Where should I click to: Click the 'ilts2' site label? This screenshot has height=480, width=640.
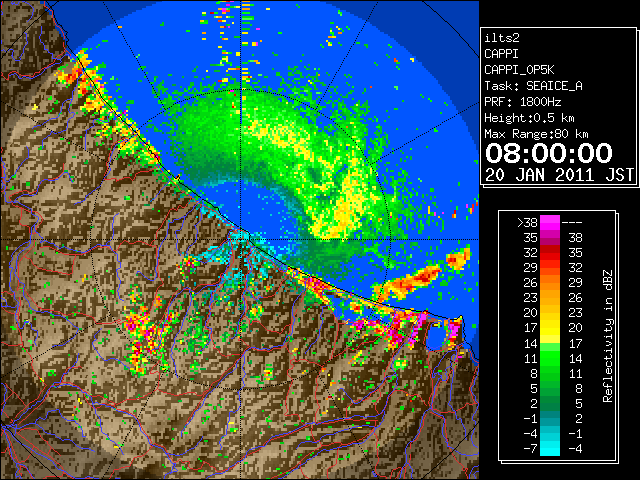502,38
